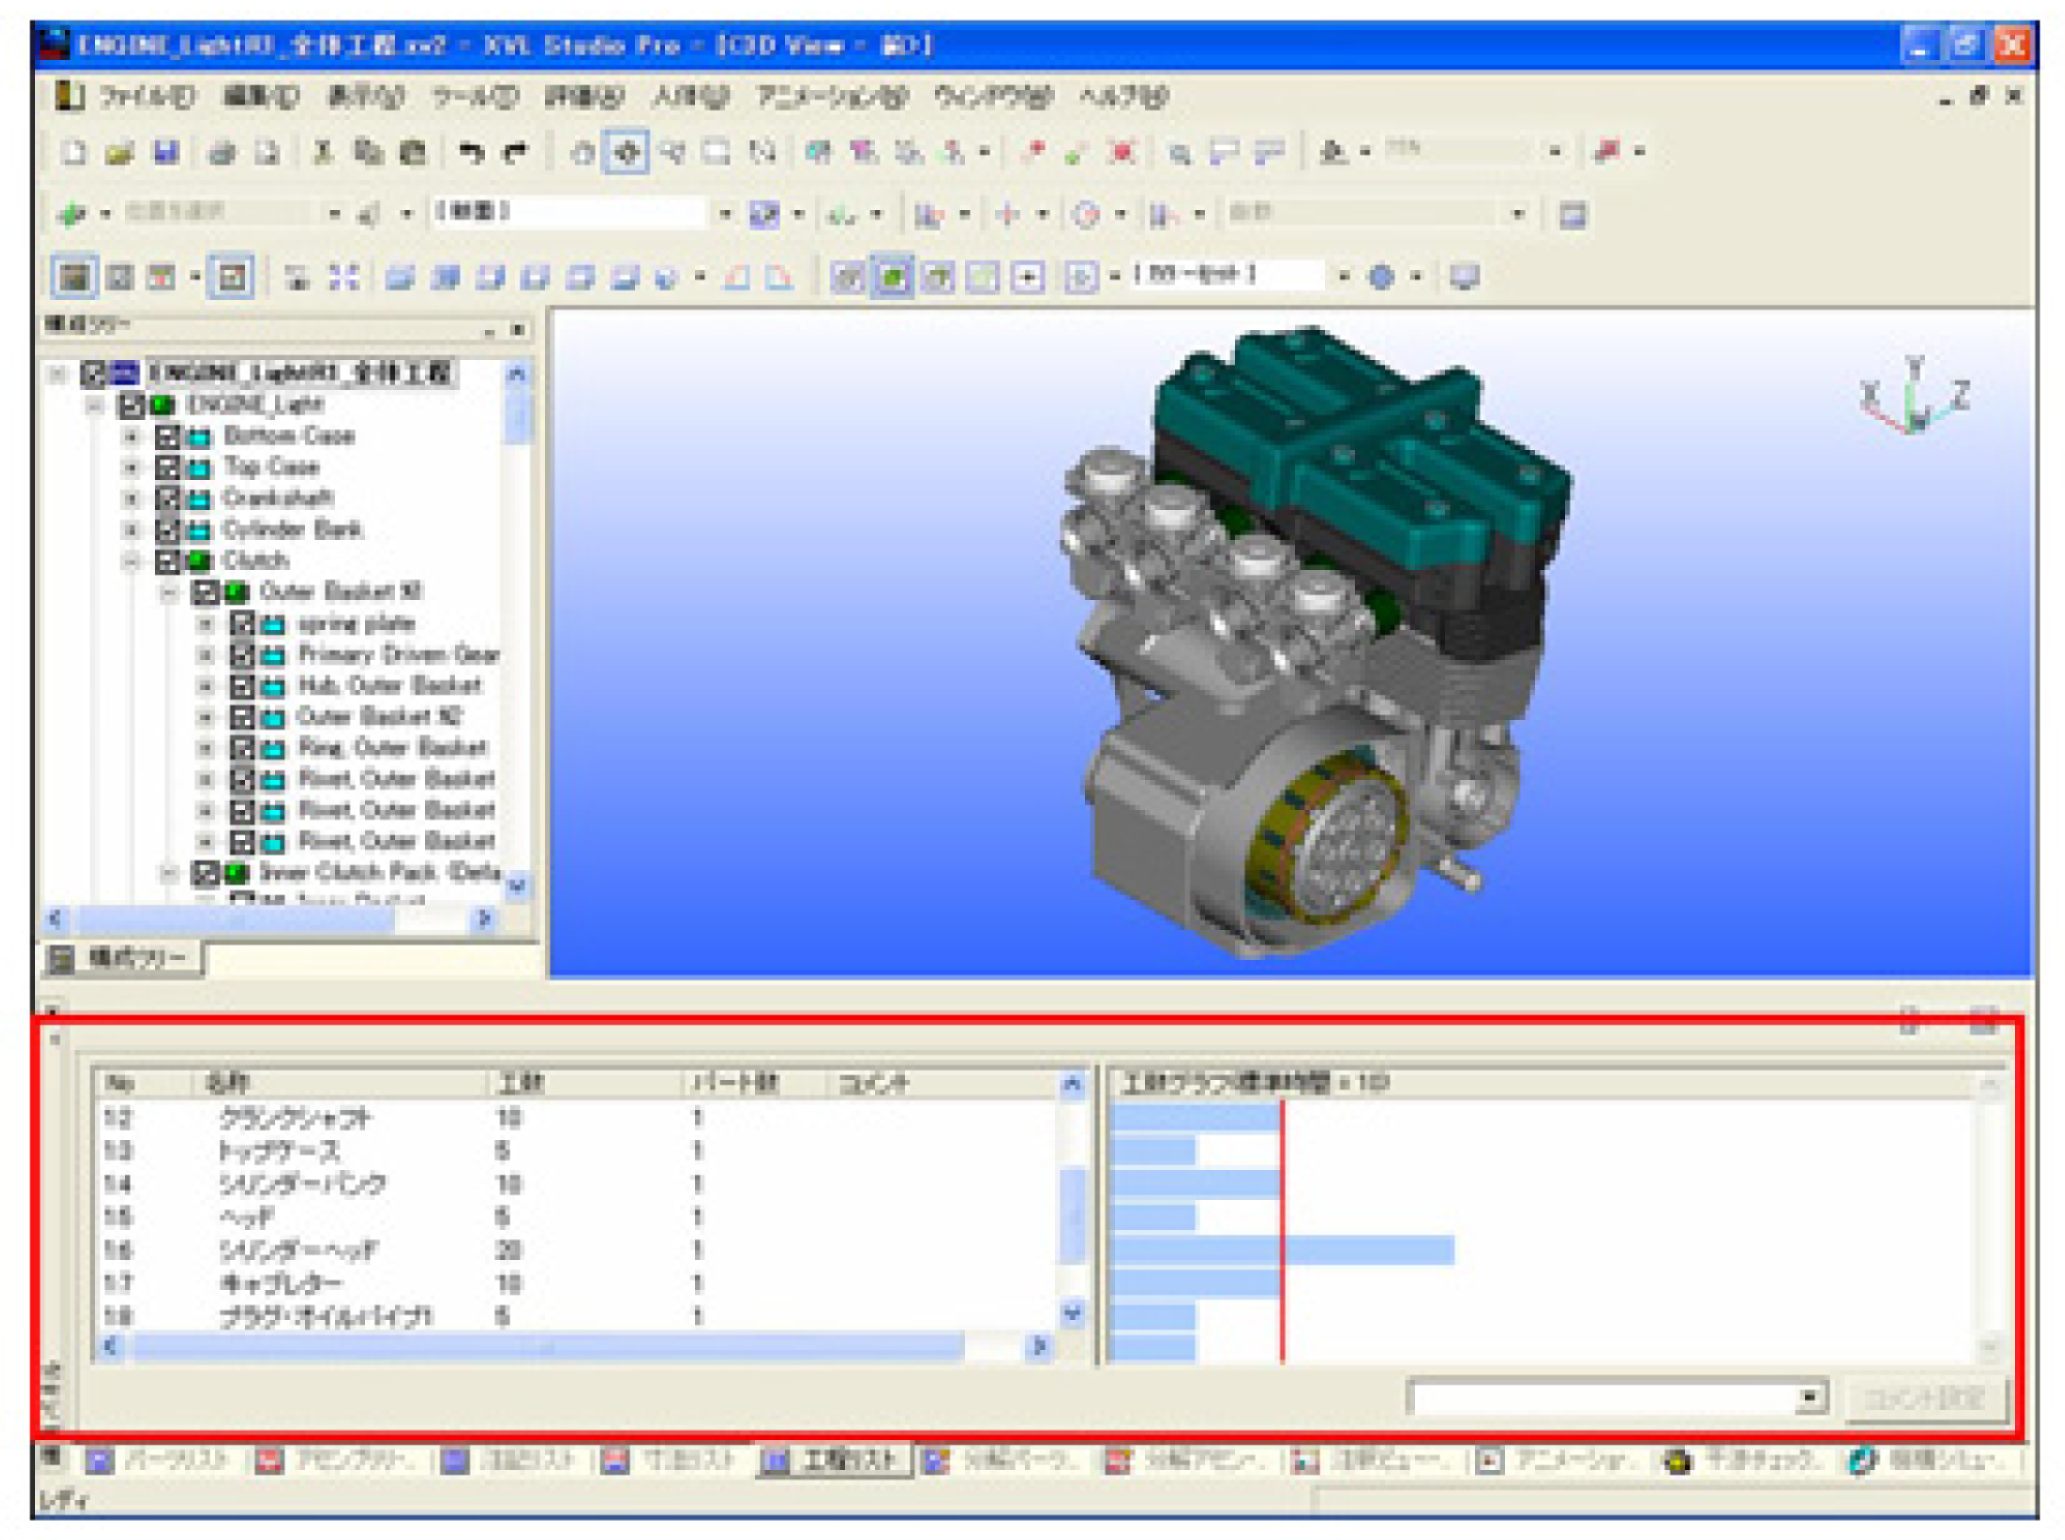This screenshot has width=2065, height=1540.
Task: Open the ツール(T) menu
Action: pyautogui.click(x=475, y=97)
